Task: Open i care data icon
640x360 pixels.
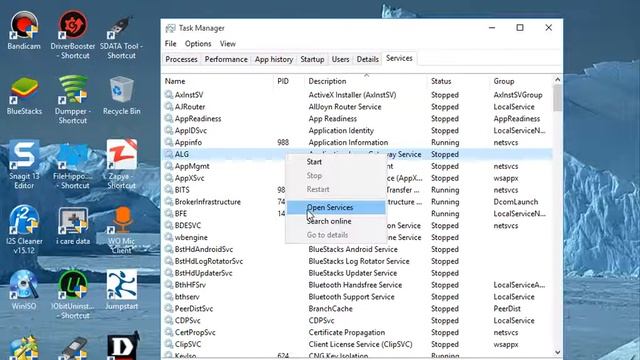Action: [x=73, y=226]
